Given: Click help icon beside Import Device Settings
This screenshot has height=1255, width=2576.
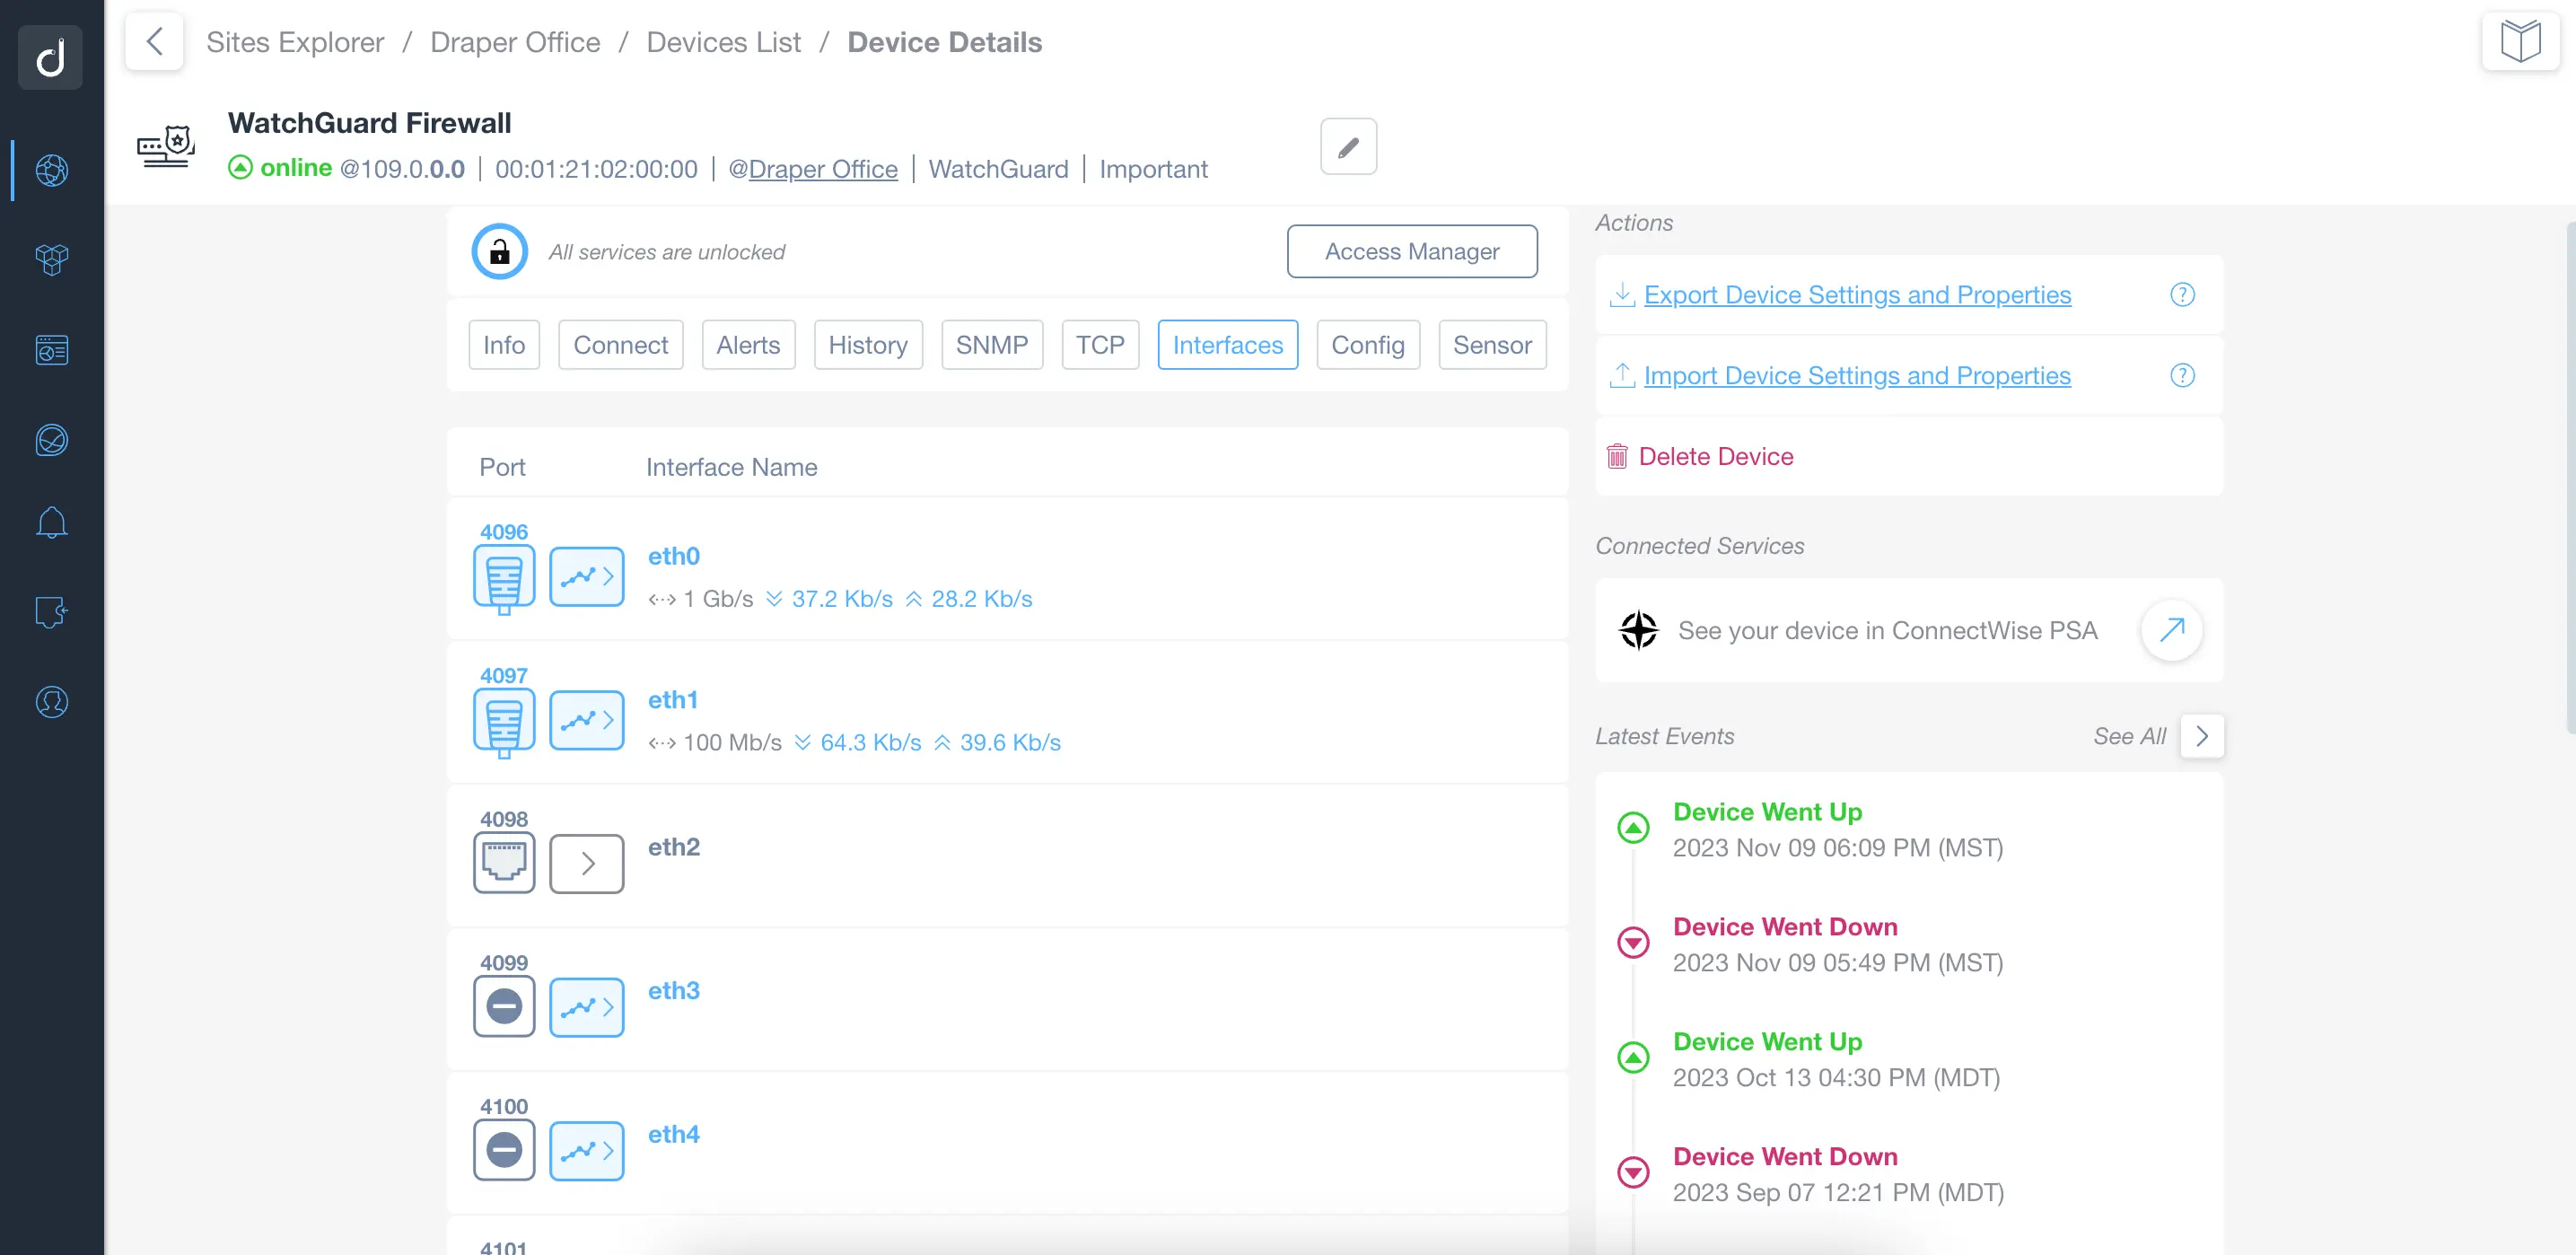Looking at the screenshot, I should pyautogui.click(x=2182, y=376).
